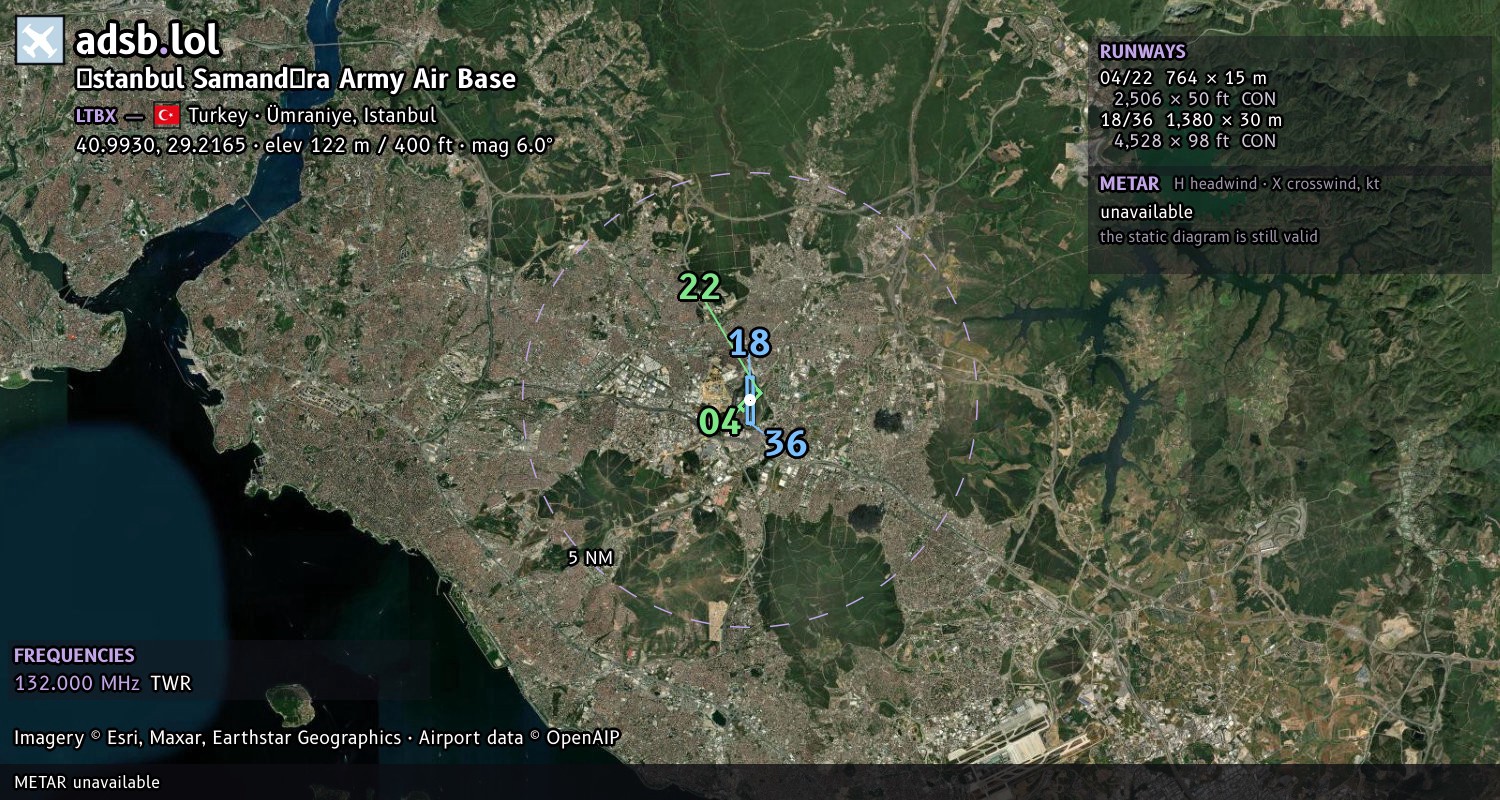
Task: Select runway end label 04
Action: coord(720,422)
